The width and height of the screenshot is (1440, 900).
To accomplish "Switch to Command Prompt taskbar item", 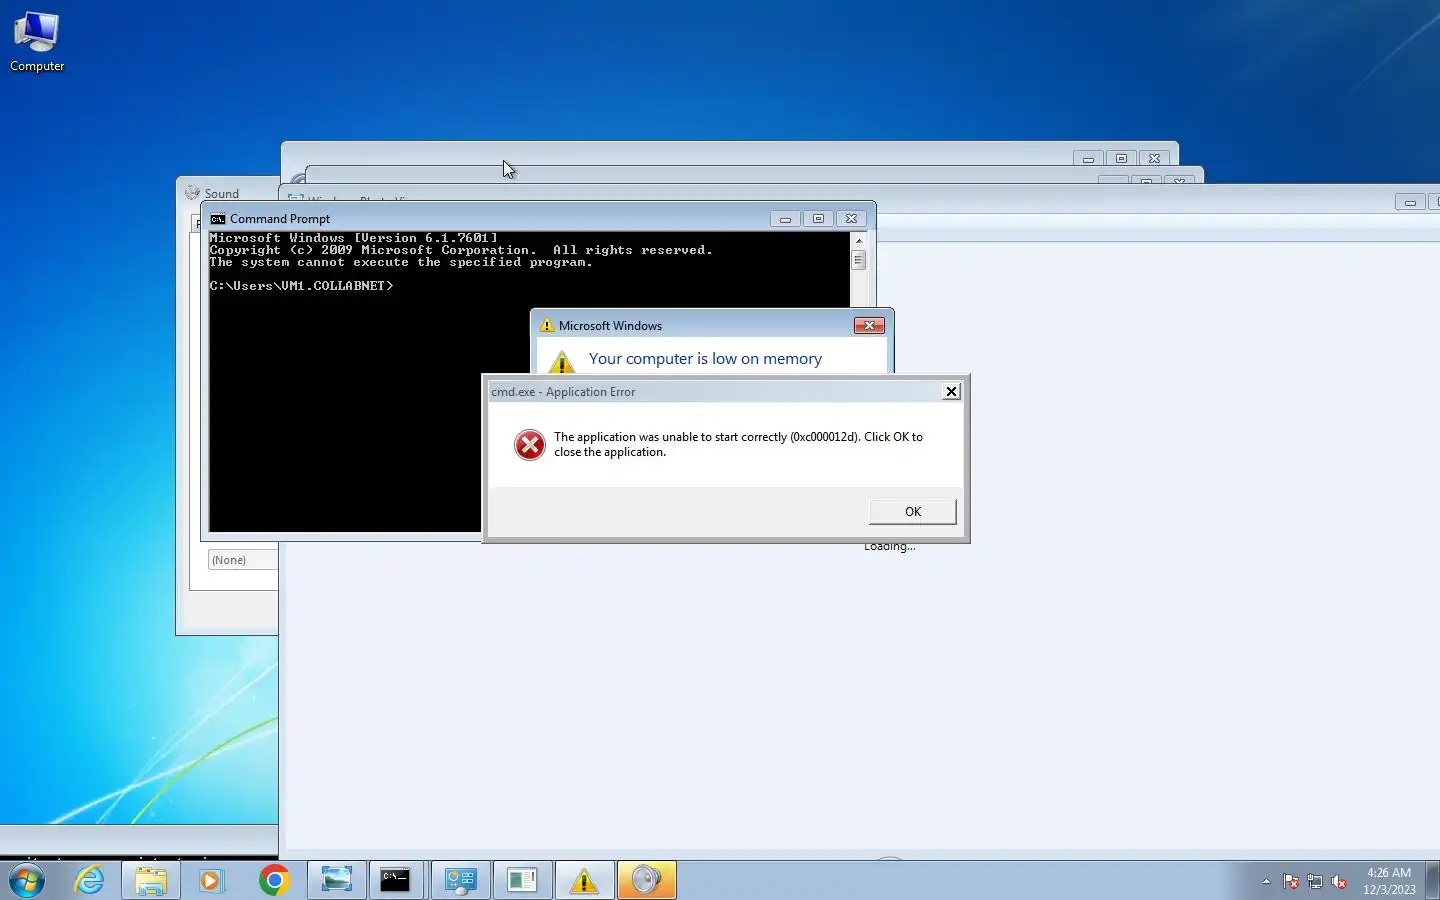I will point(396,880).
